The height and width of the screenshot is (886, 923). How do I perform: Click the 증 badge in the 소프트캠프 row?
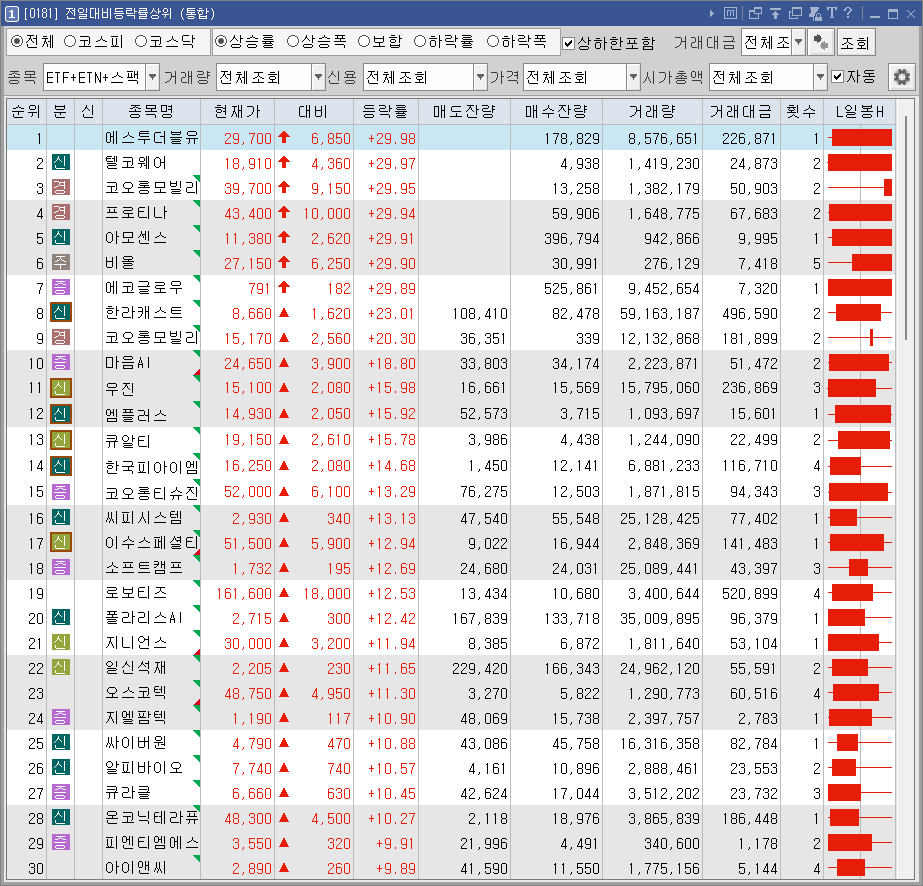(61, 568)
